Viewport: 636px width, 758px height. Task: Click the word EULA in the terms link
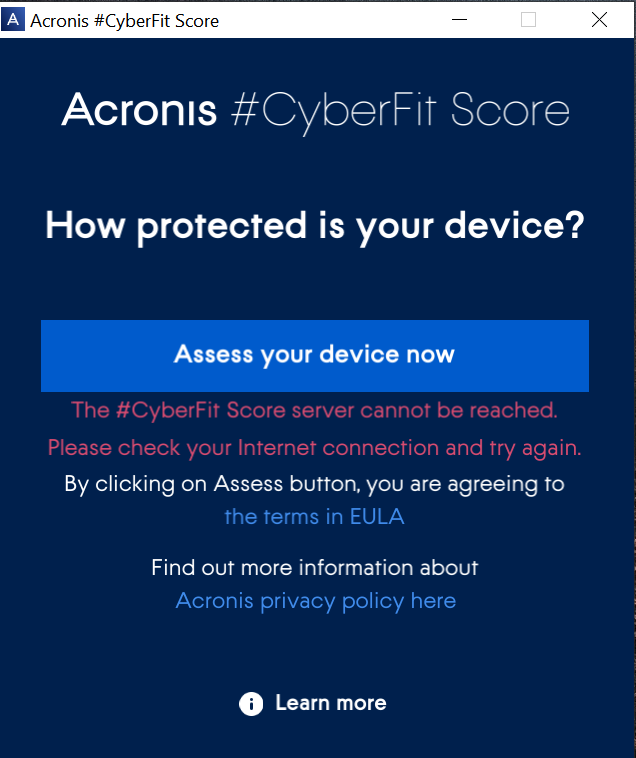(377, 517)
